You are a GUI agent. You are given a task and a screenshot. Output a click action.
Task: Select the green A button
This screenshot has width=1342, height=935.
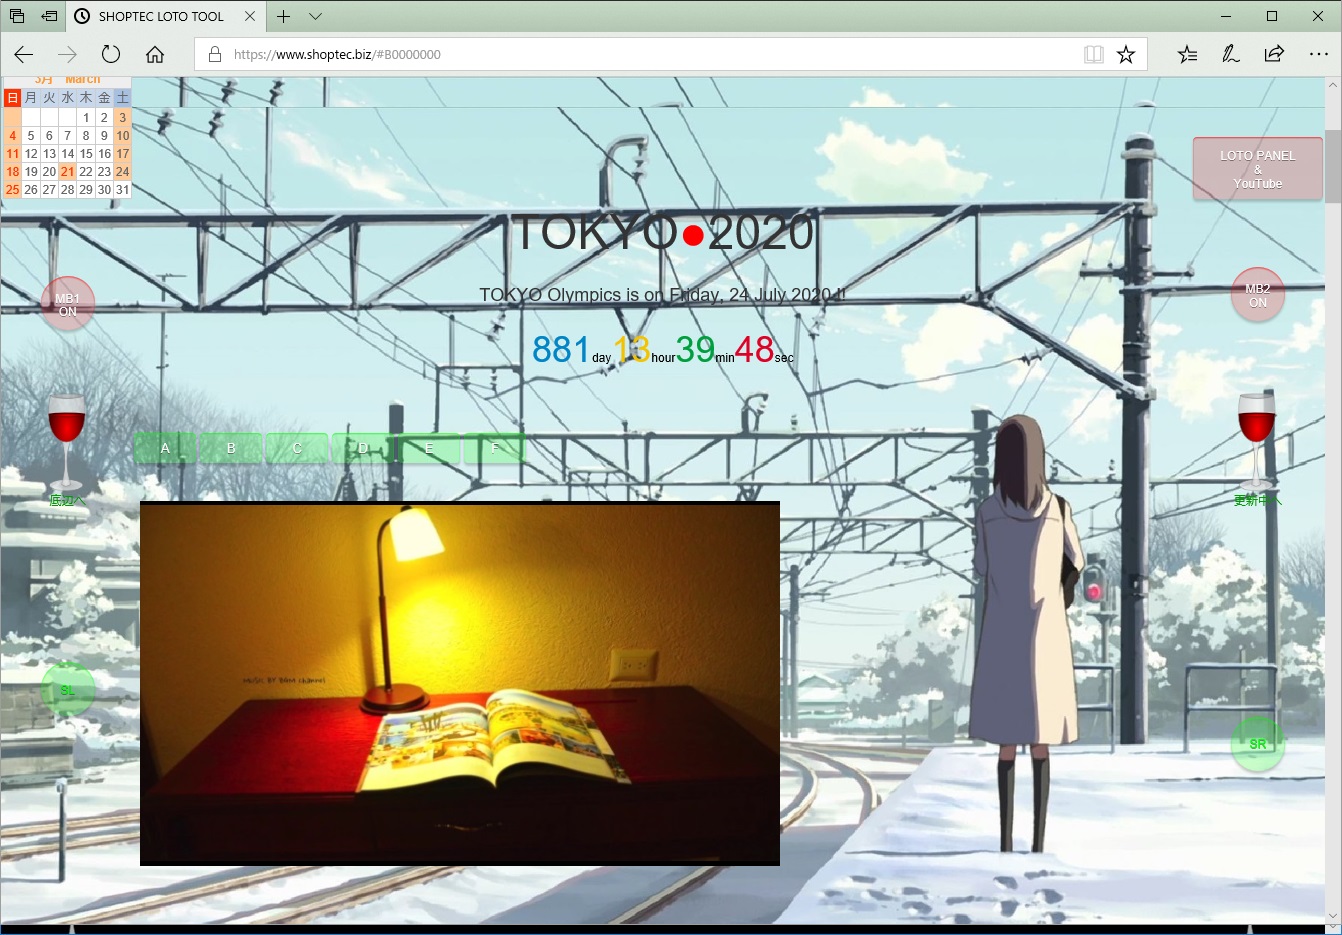[165, 448]
